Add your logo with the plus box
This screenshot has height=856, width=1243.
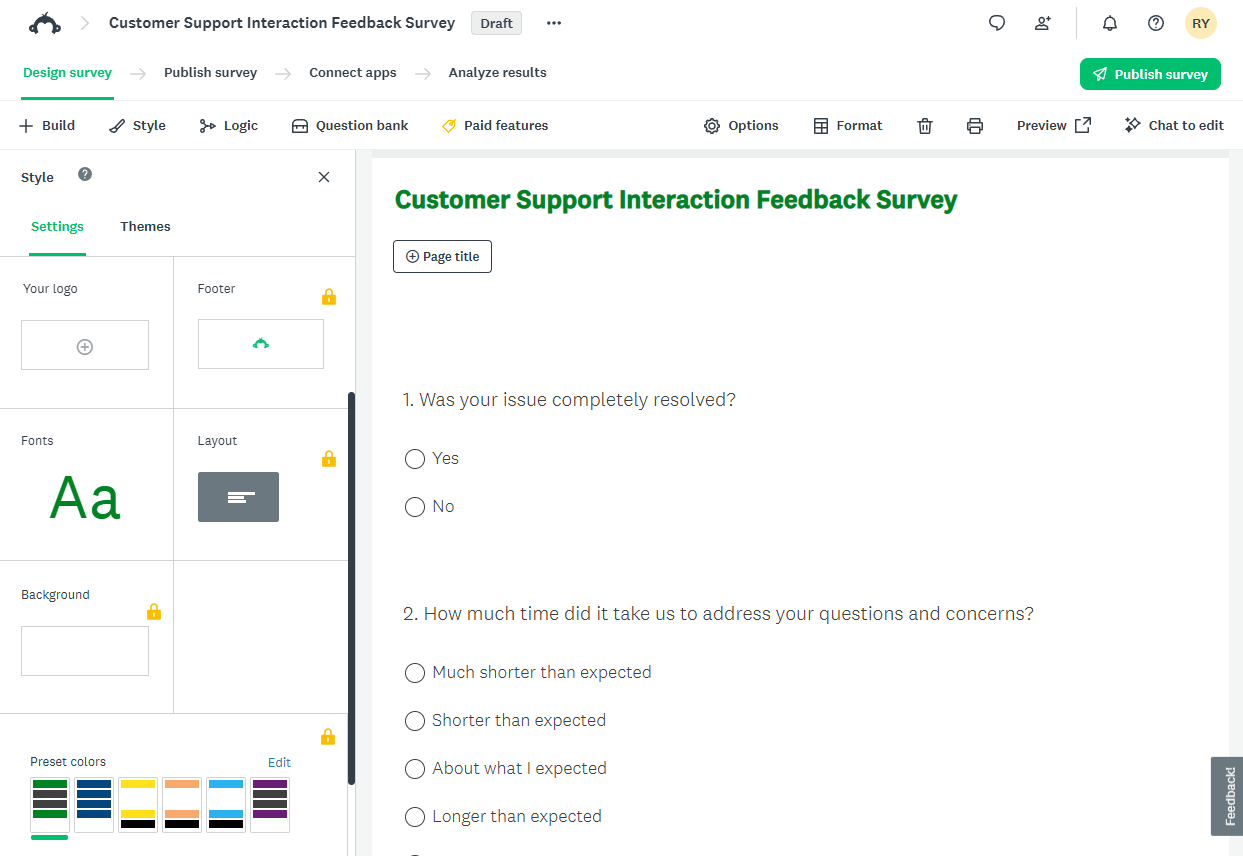85,345
